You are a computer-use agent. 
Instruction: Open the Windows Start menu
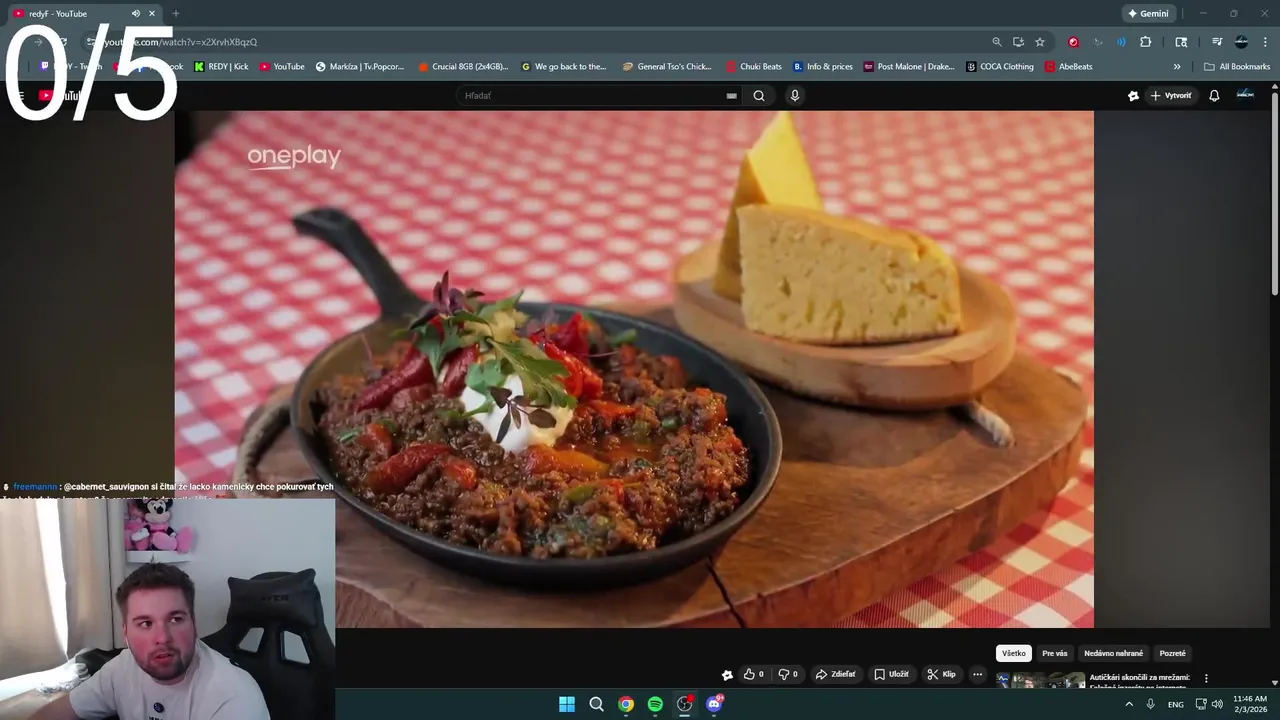click(x=567, y=704)
